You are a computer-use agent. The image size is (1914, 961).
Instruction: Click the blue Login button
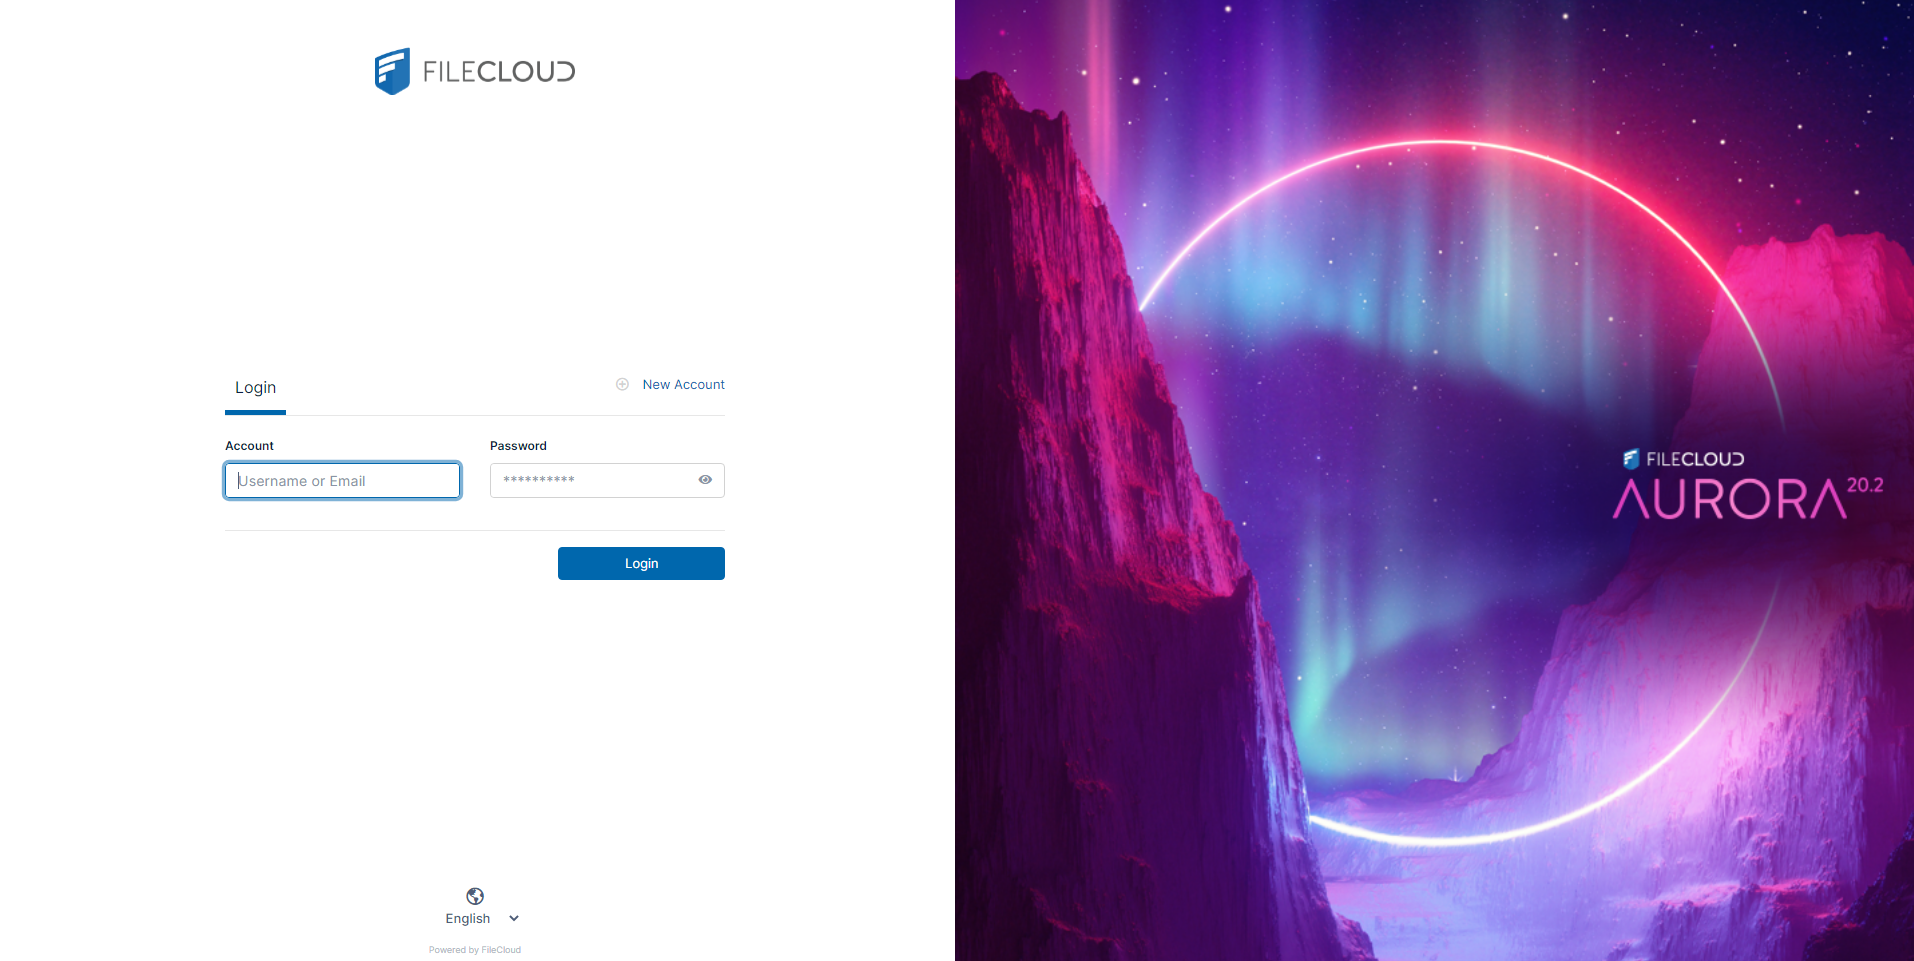641,563
